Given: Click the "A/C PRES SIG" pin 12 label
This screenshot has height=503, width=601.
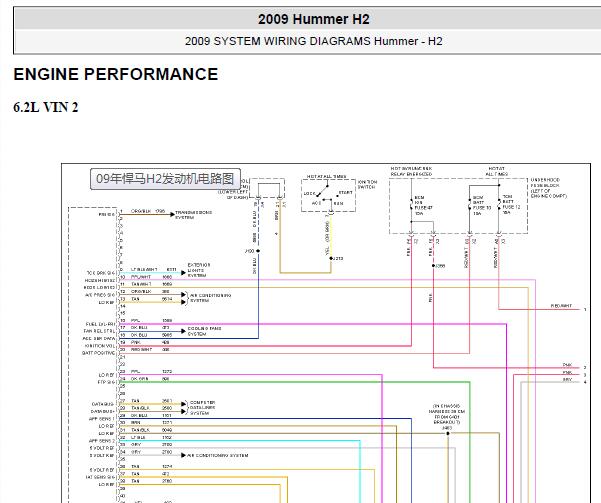Looking at the screenshot, I should [x=100, y=295].
